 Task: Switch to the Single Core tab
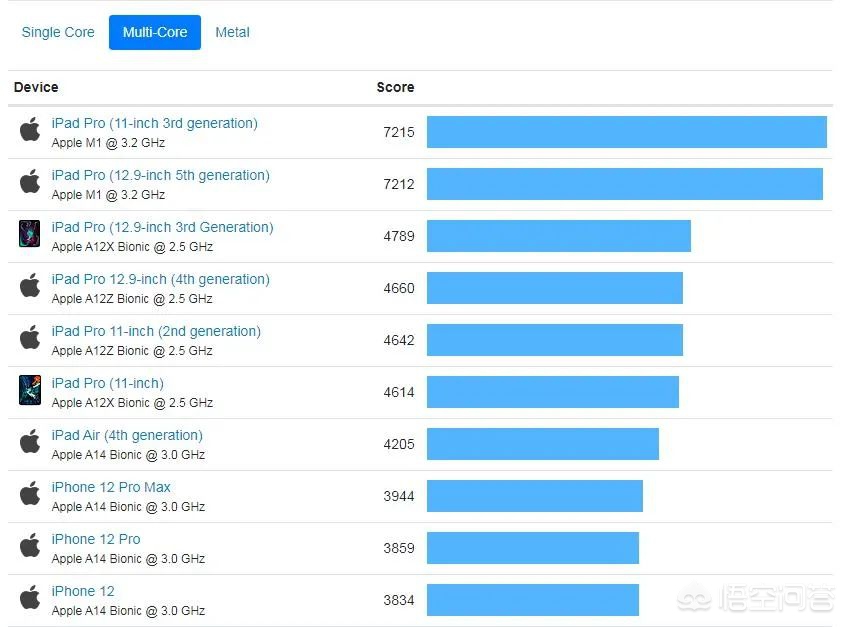click(x=58, y=33)
